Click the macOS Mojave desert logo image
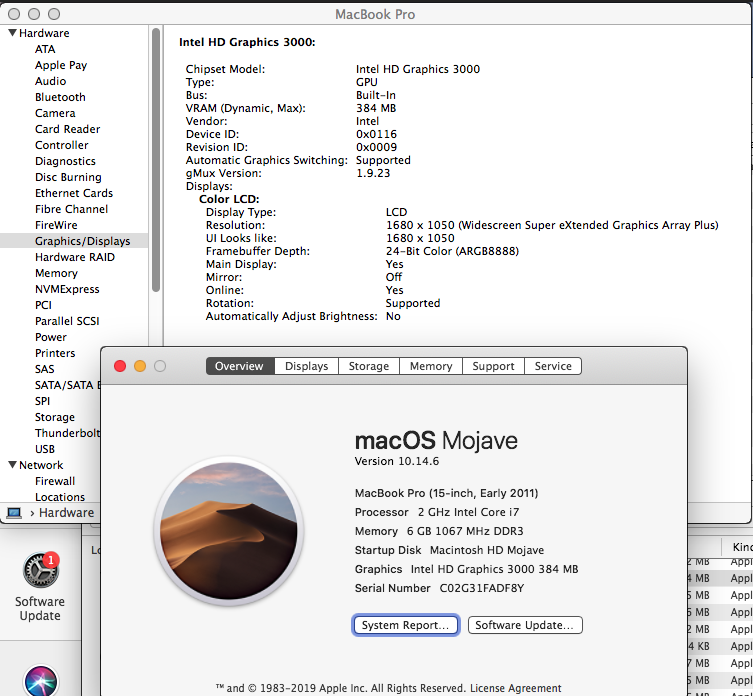Screen dimensions: 753x696 click(229, 530)
